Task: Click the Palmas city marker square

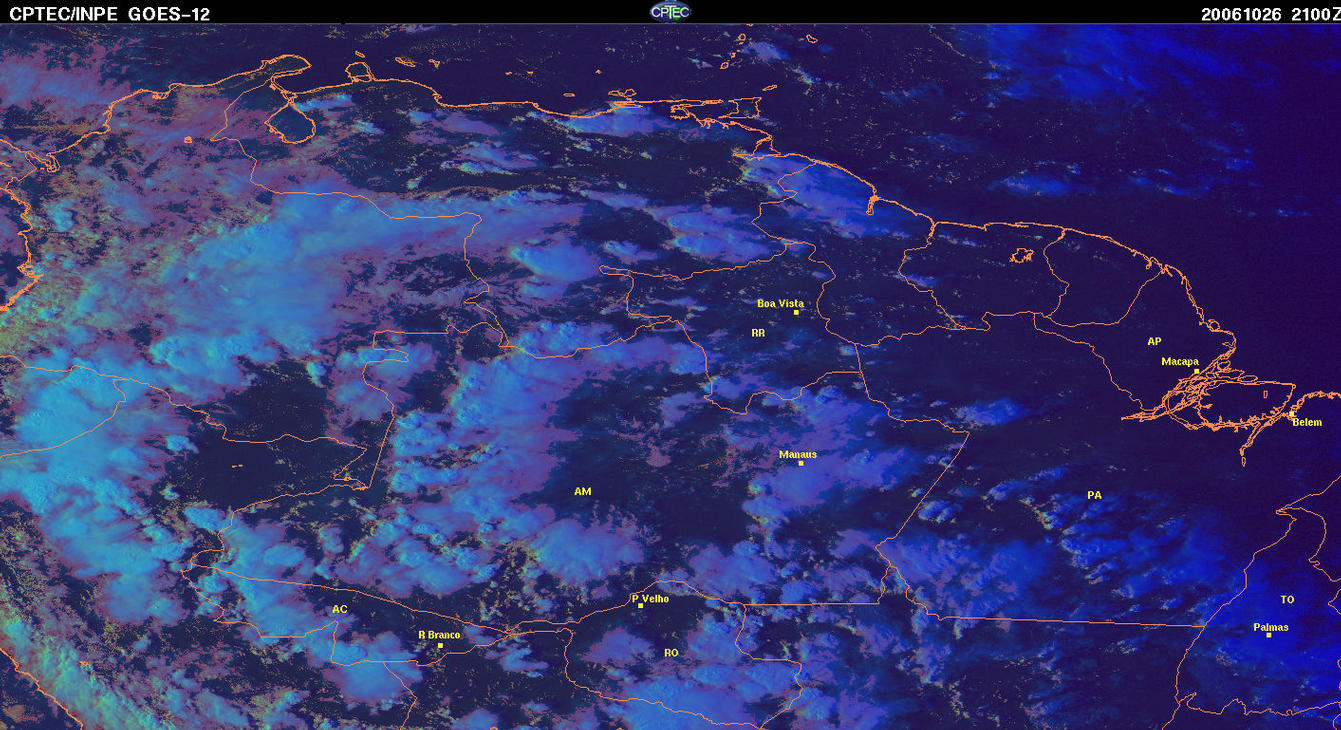Action: click(x=1269, y=636)
